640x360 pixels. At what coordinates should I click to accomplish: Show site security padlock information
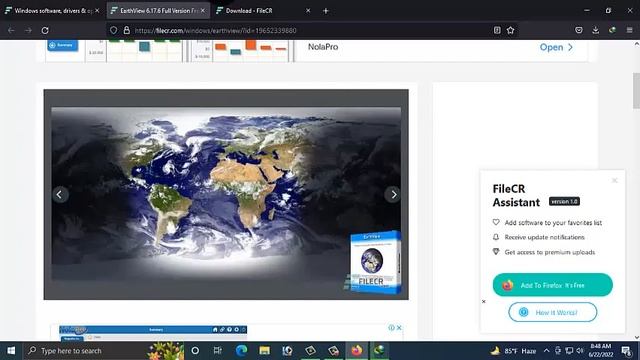tap(127, 30)
